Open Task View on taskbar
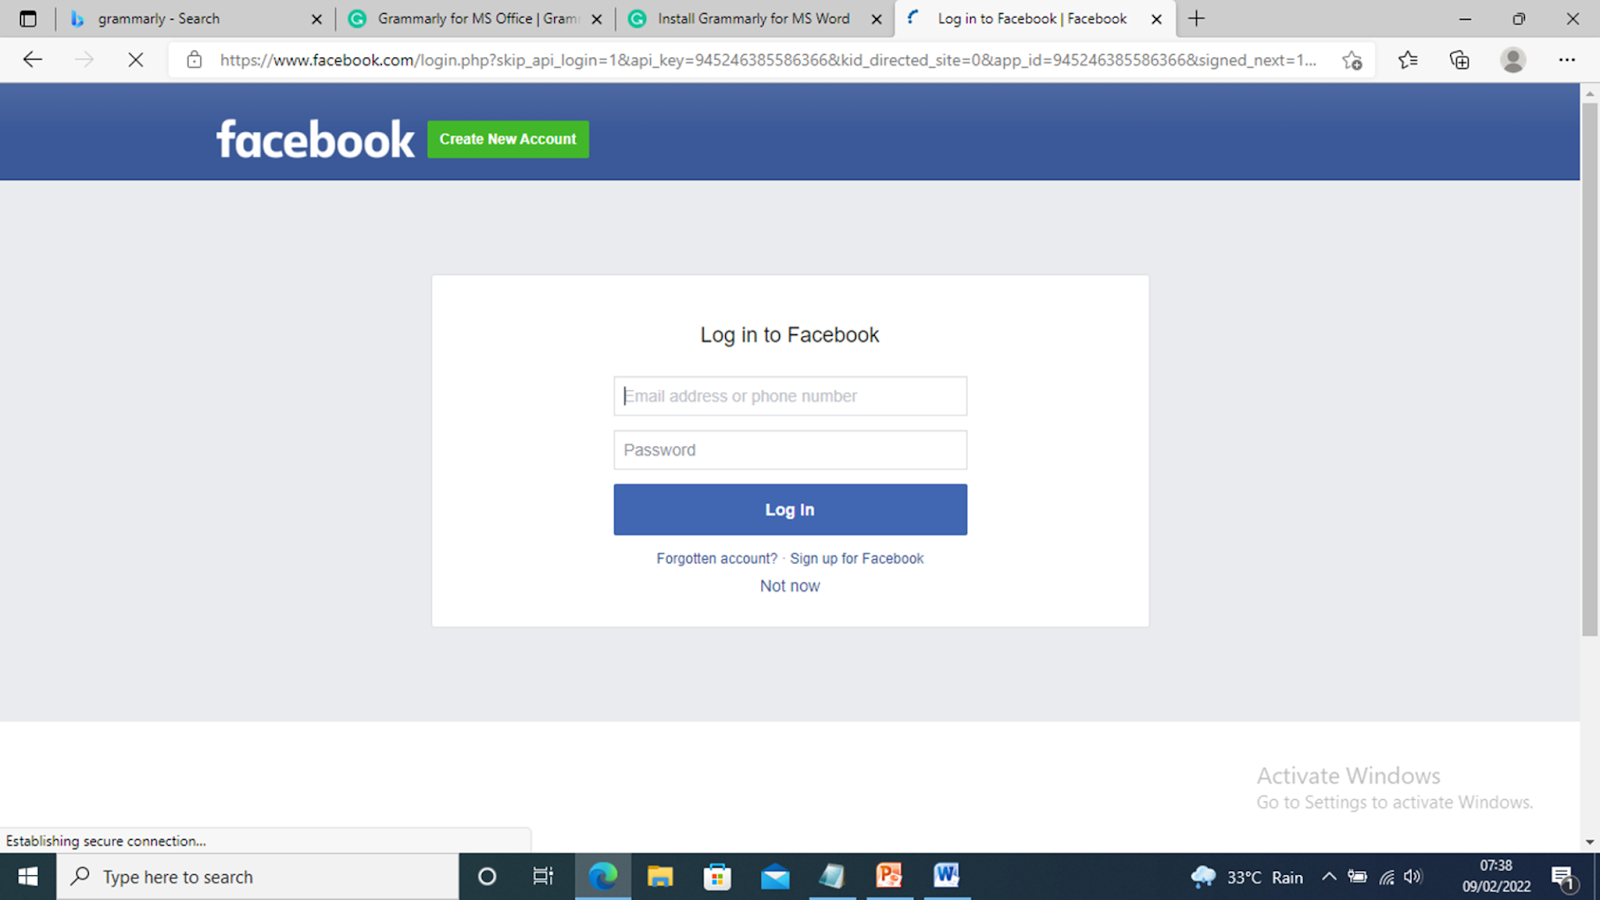1600x900 pixels. pyautogui.click(x=543, y=877)
